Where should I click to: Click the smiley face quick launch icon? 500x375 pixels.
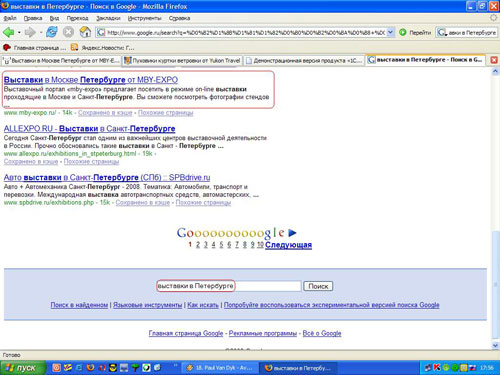pos(113,368)
